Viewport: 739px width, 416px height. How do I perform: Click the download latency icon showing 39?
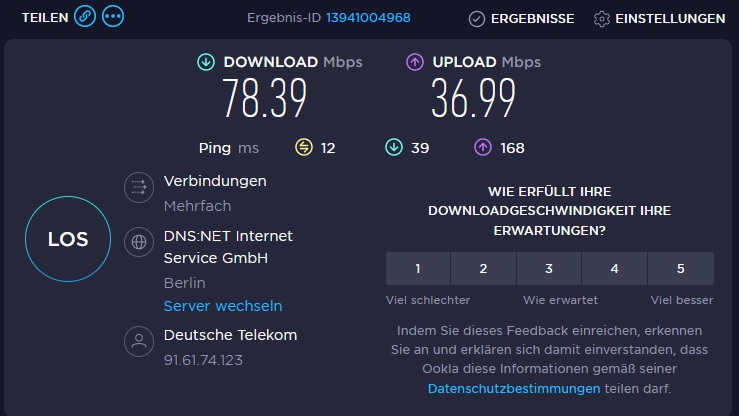point(394,147)
